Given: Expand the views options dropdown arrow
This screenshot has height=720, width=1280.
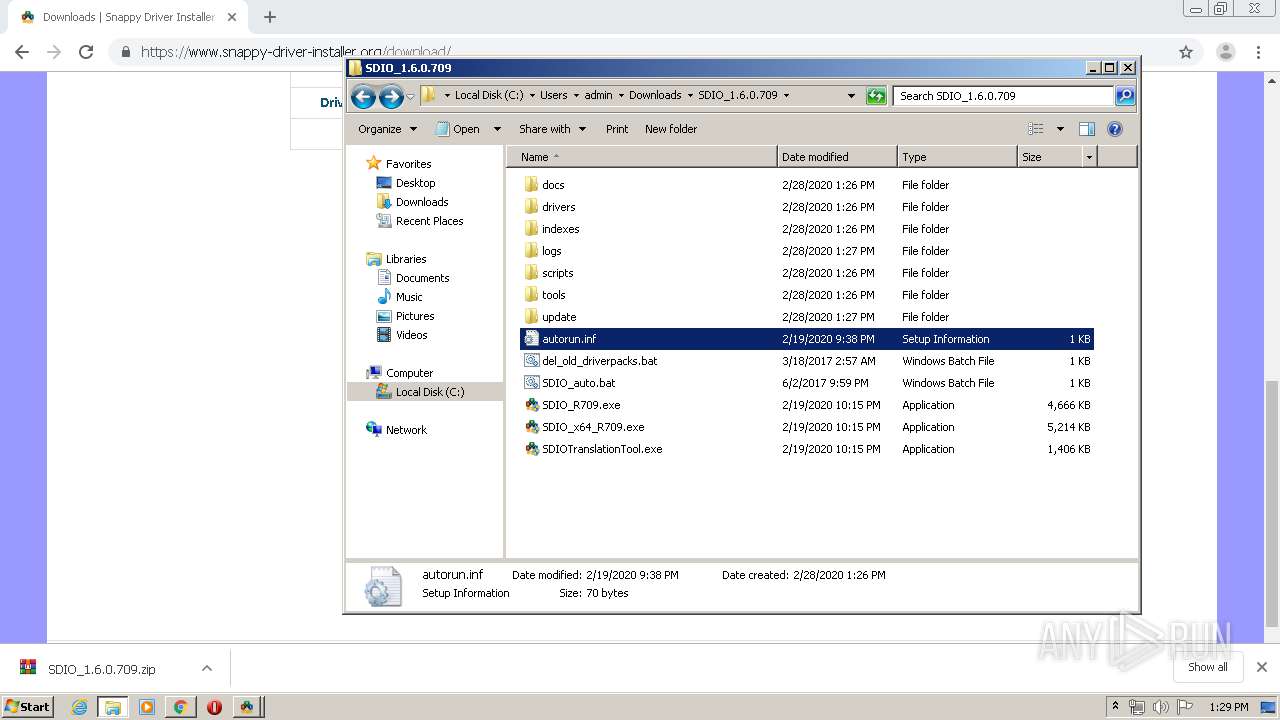Looking at the screenshot, I should [x=1060, y=129].
